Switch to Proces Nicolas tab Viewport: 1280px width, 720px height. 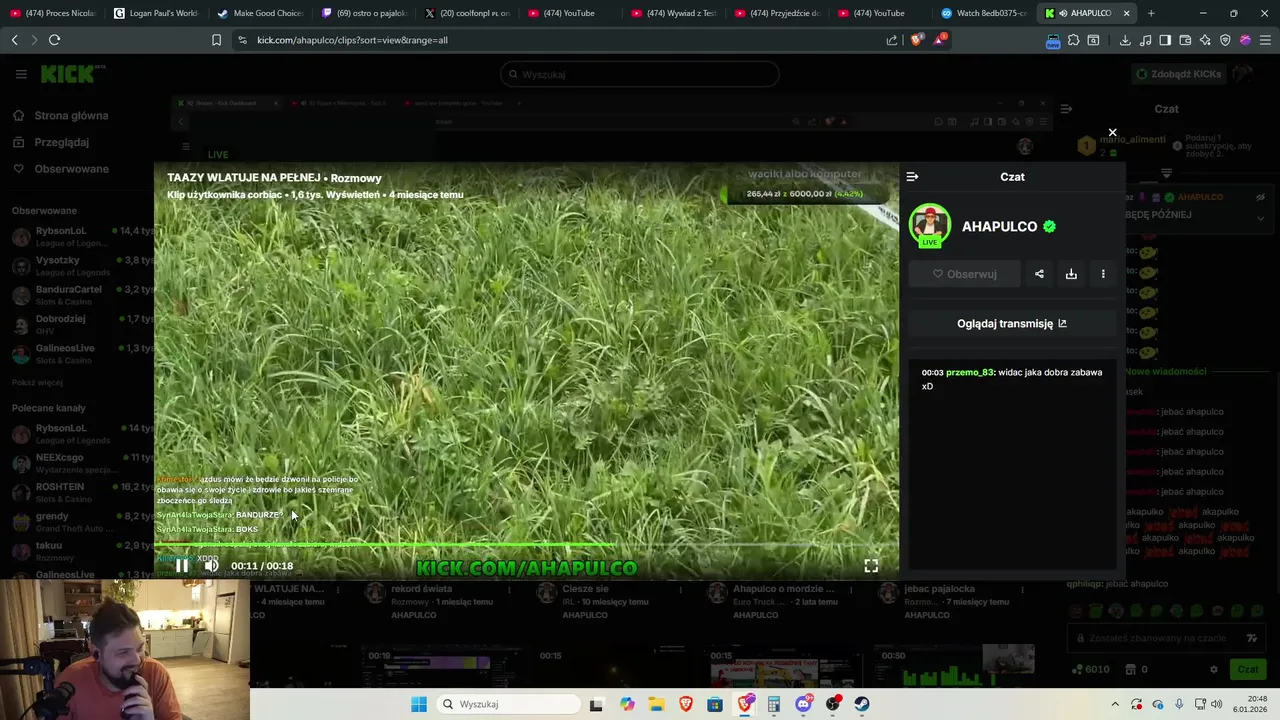click(52, 13)
